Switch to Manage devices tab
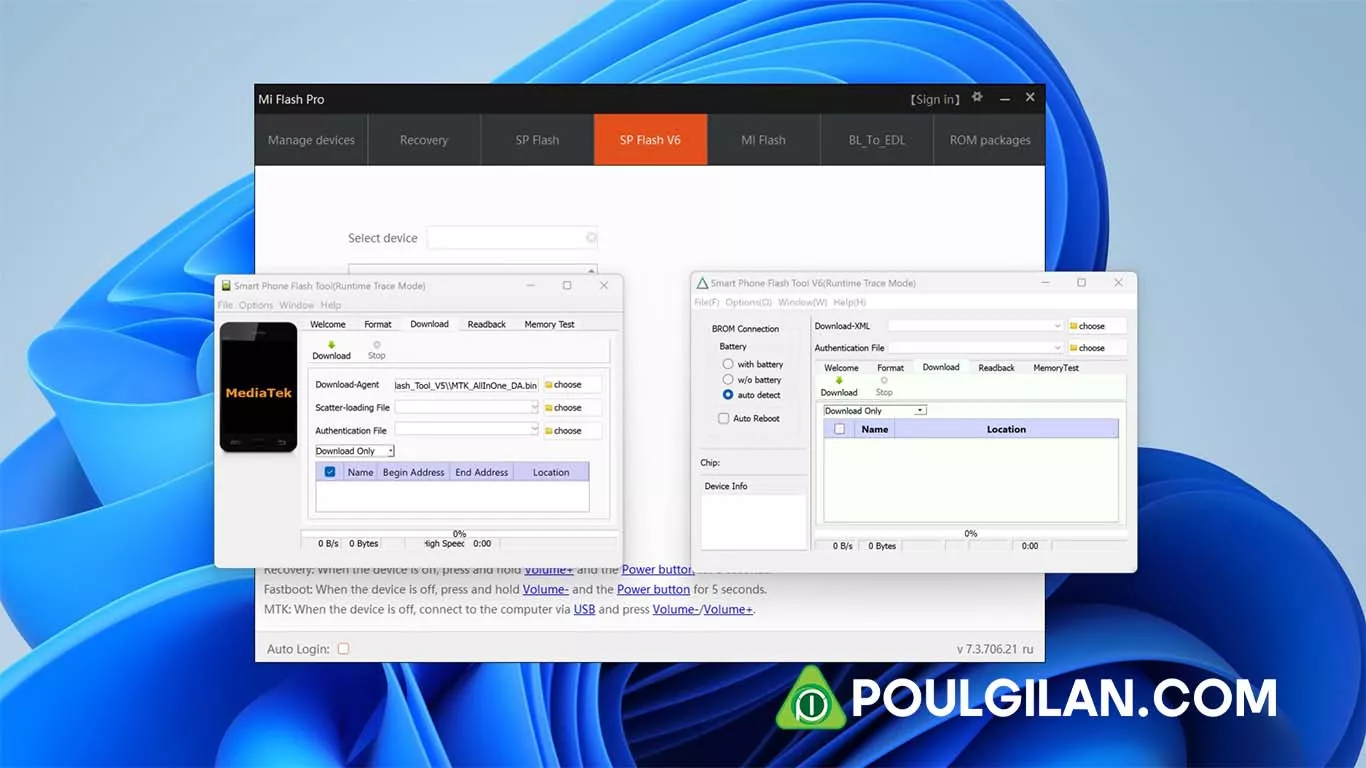Screen dimensions: 1366x768 coord(311,140)
